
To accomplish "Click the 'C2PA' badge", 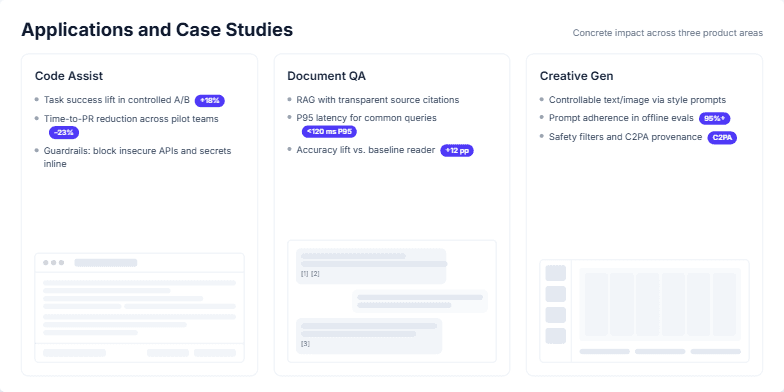I will coord(722,138).
